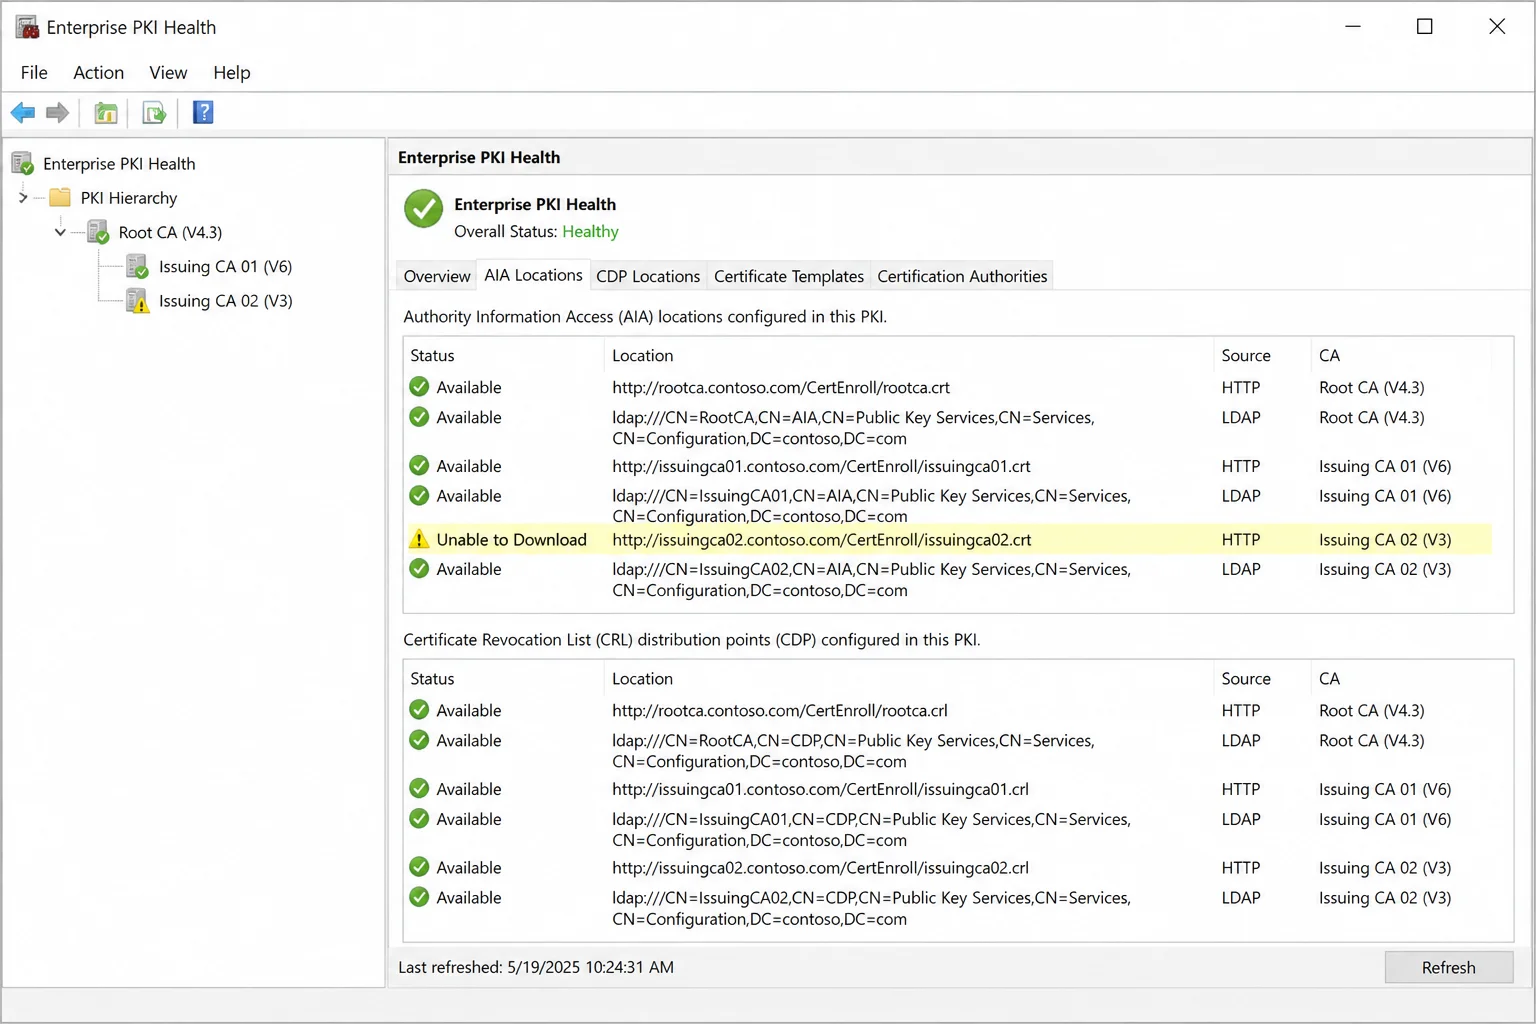Select the ldap CN=RootCA,CN=AIA location text
The height and width of the screenshot is (1024, 1536).
(x=853, y=428)
